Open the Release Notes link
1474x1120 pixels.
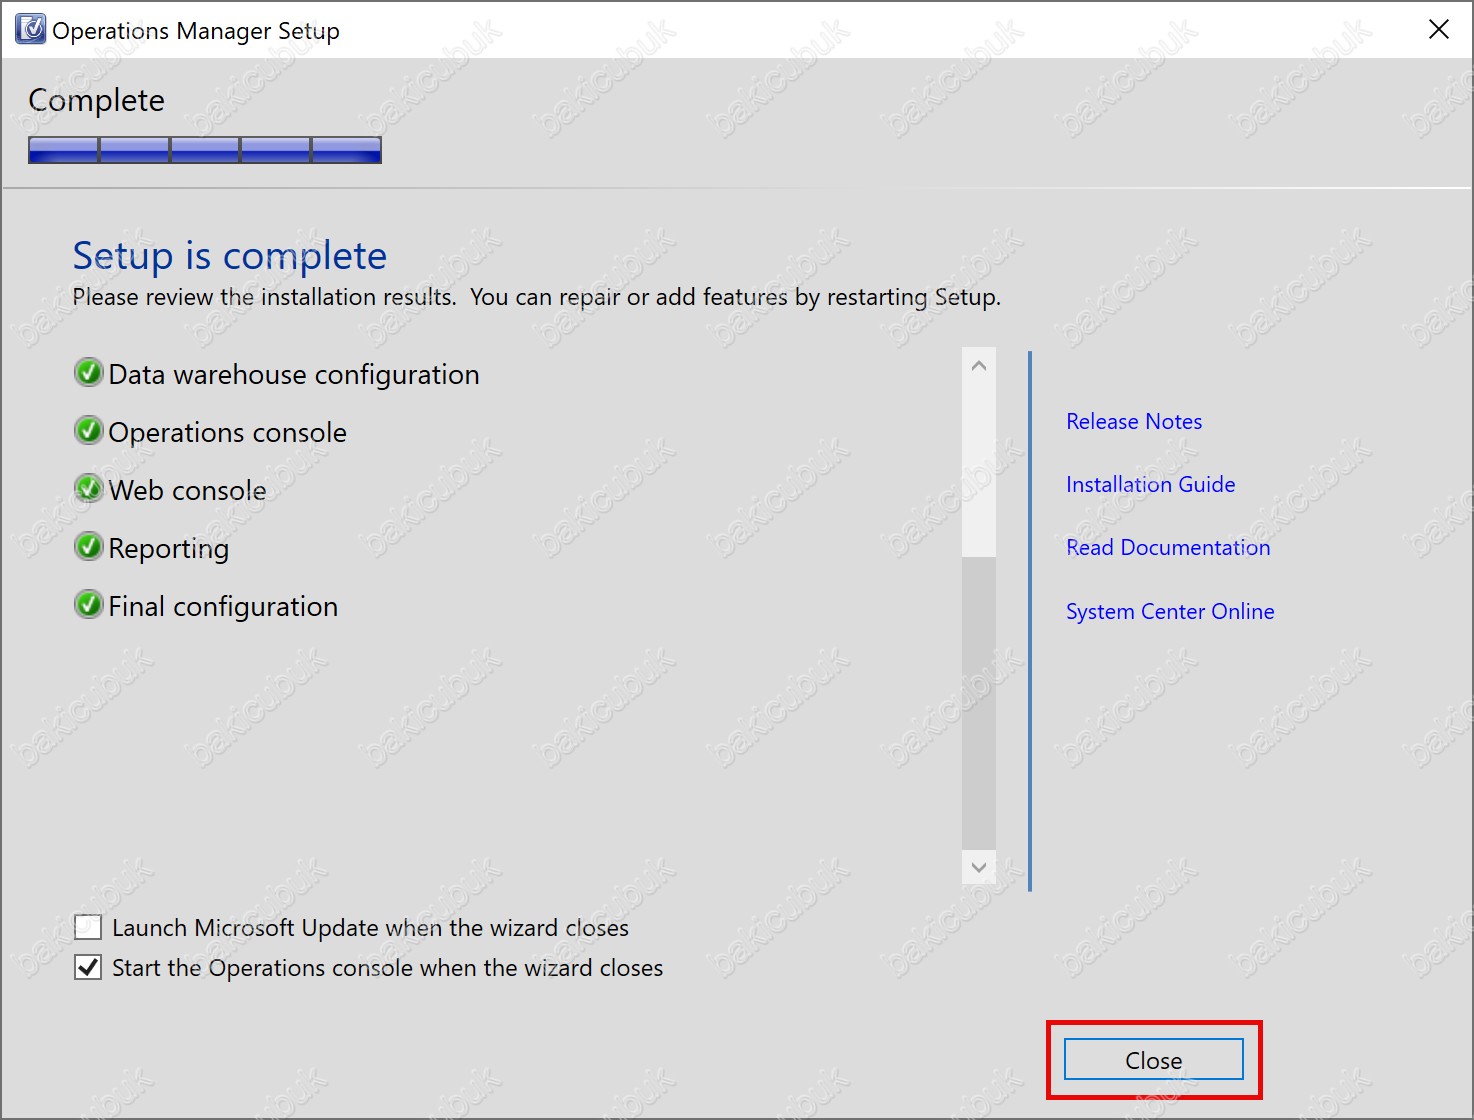tap(1134, 421)
